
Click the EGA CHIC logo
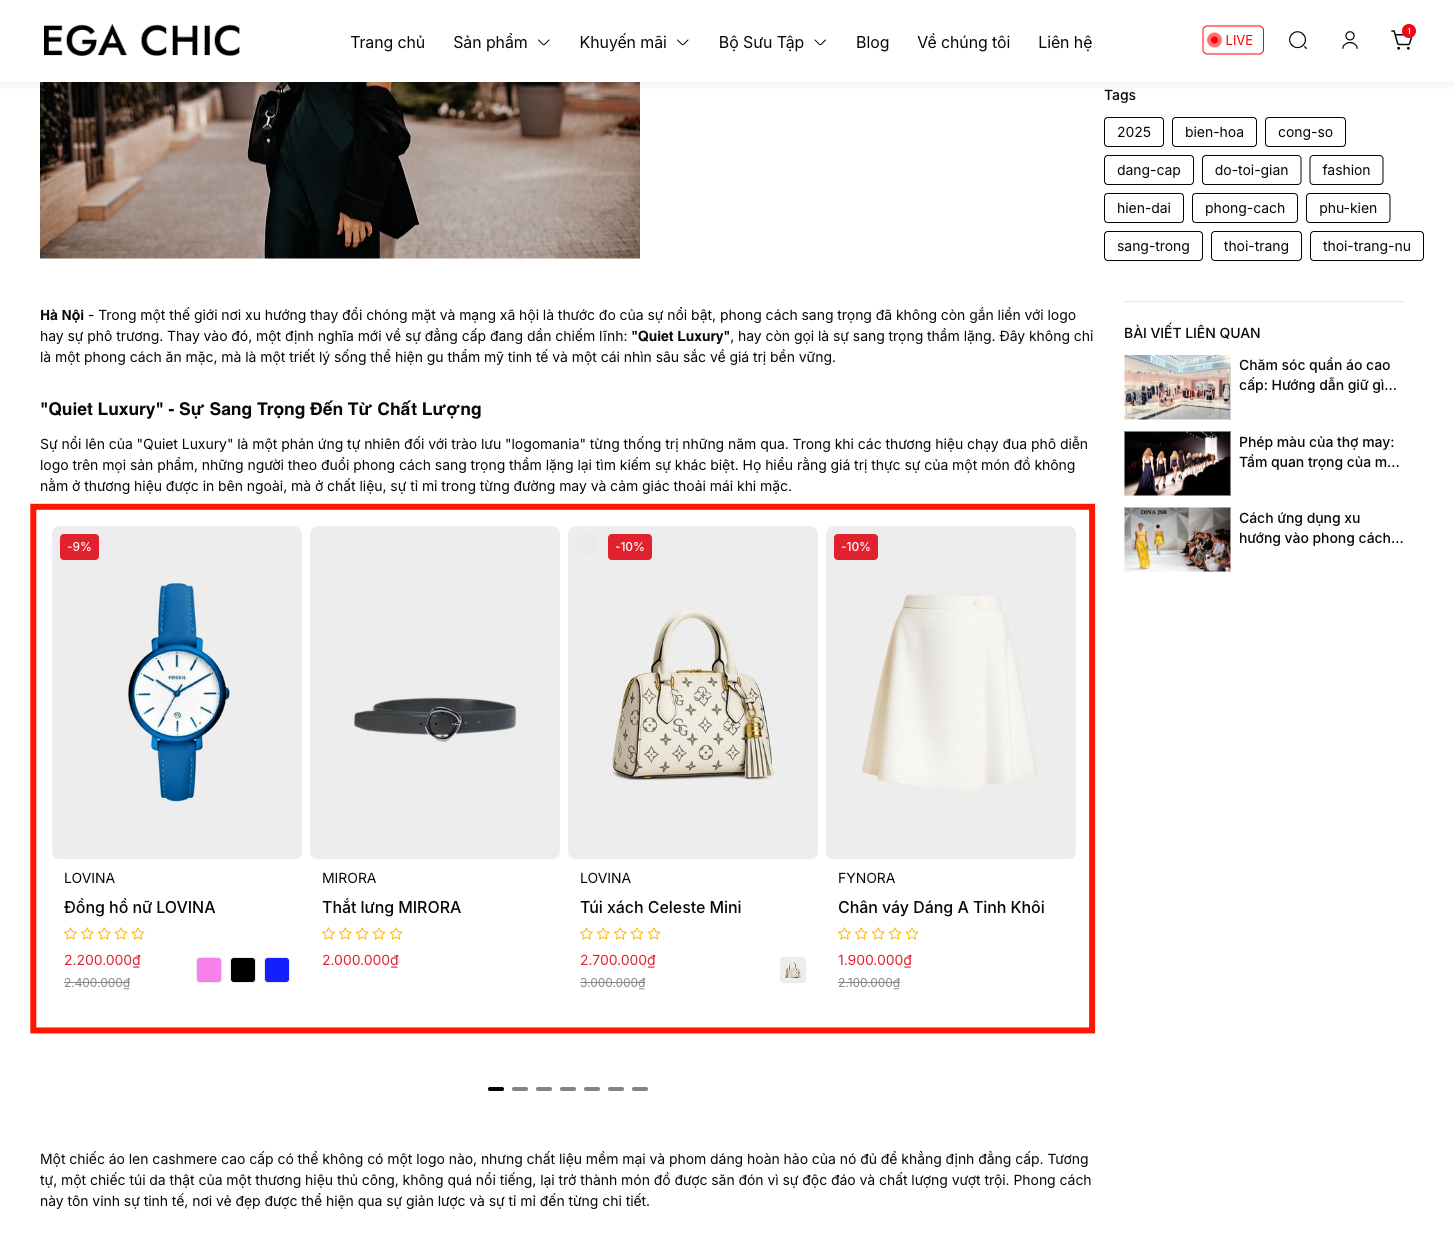[x=142, y=41]
